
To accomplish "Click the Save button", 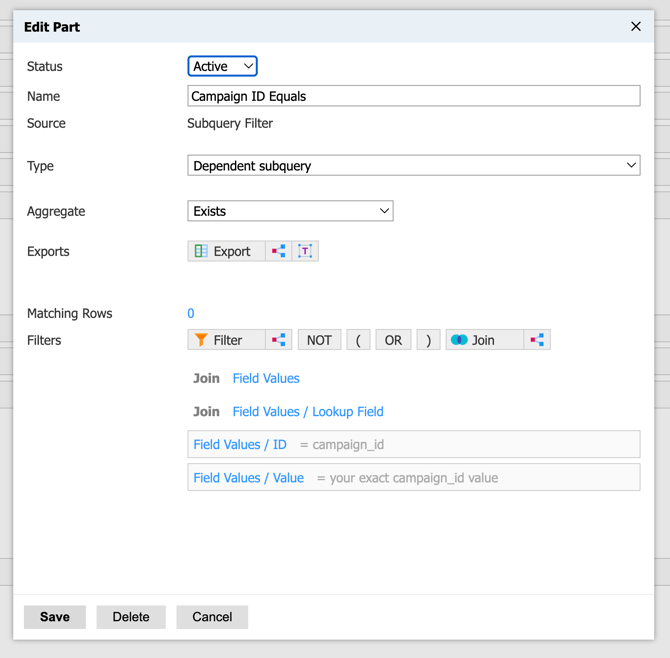I will pyautogui.click(x=55, y=617).
